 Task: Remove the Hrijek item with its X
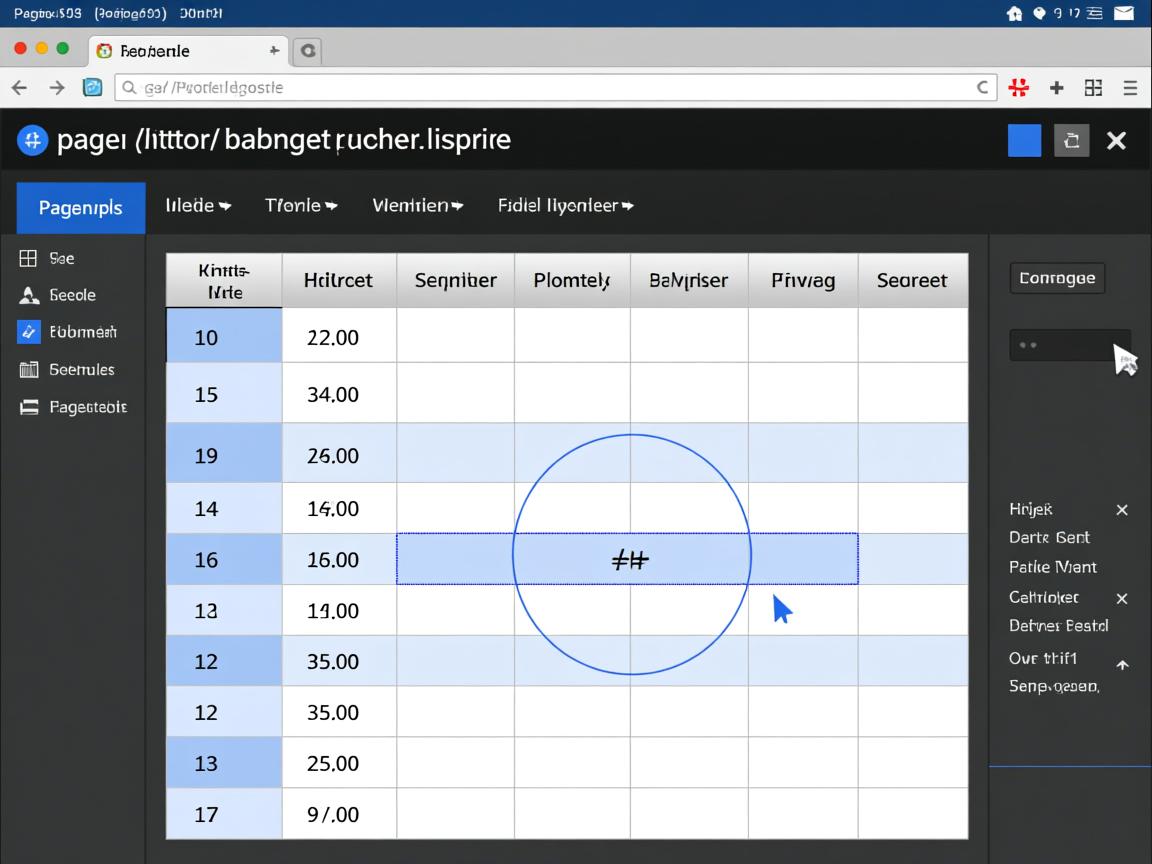coord(1122,510)
